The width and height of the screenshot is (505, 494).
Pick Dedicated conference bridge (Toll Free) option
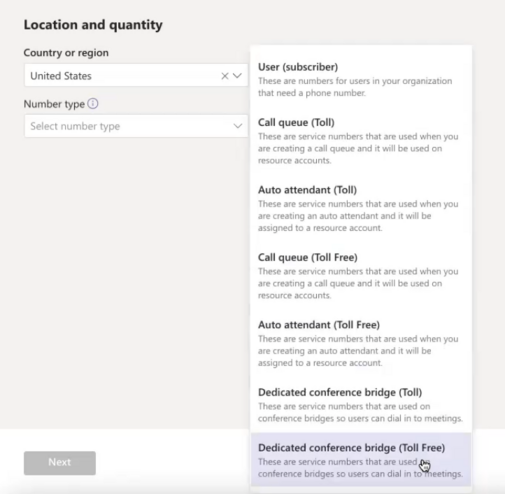coord(361,460)
